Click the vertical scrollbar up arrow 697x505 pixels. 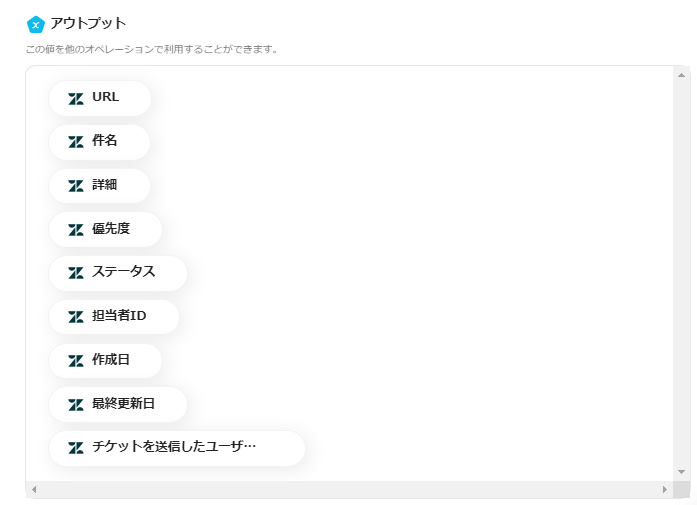(x=681, y=75)
